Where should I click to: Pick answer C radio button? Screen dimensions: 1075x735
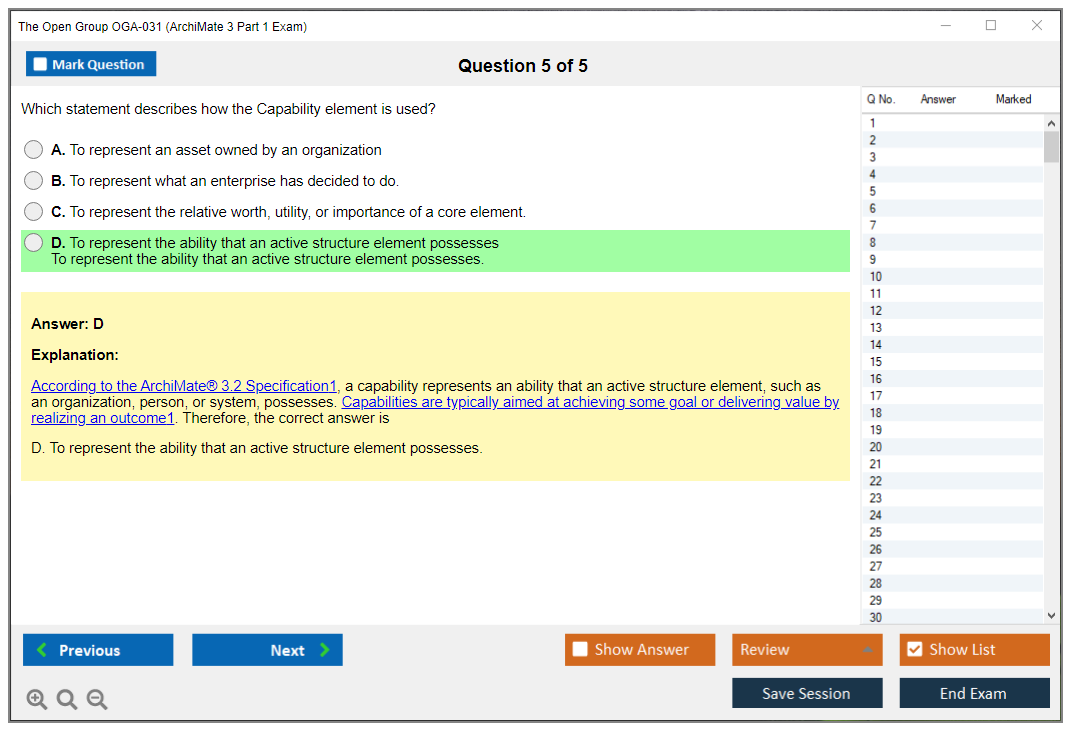(x=34, y=212)
